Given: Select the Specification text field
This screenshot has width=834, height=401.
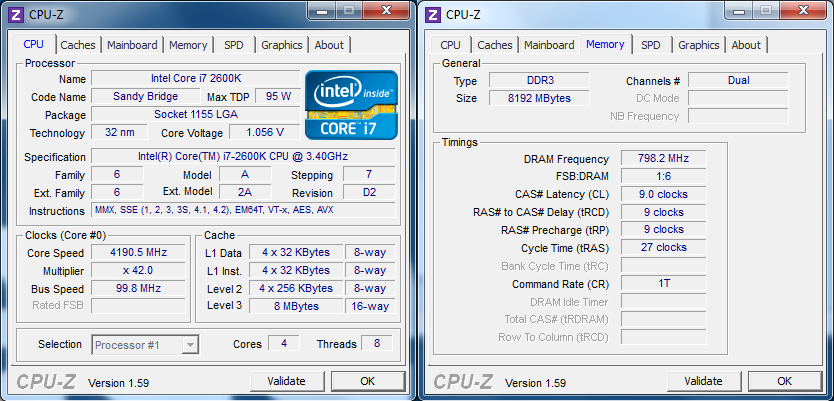Looking at the screenshot, I should (x=243, y=157).
